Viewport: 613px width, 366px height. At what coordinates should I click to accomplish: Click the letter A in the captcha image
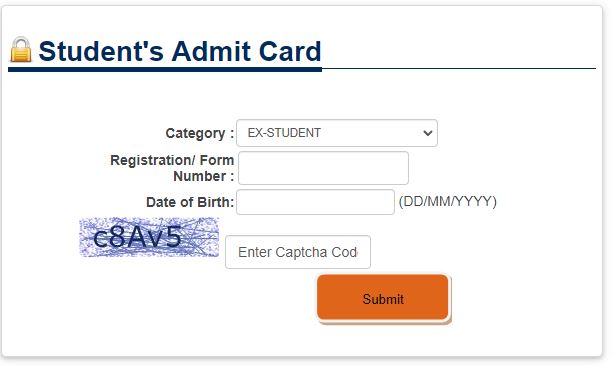(x=138, y=237)
